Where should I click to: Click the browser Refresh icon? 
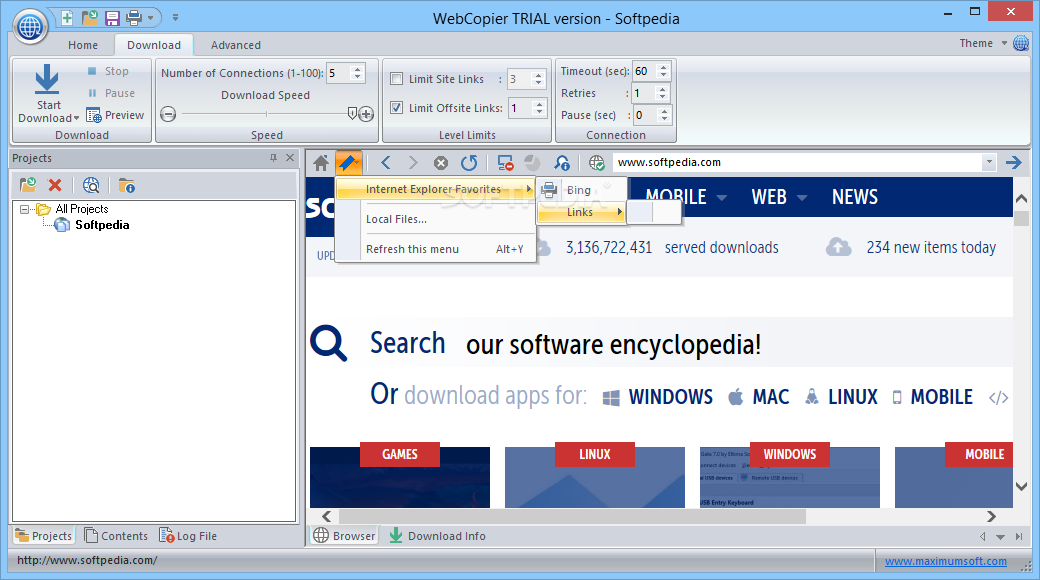coord(469,163)
